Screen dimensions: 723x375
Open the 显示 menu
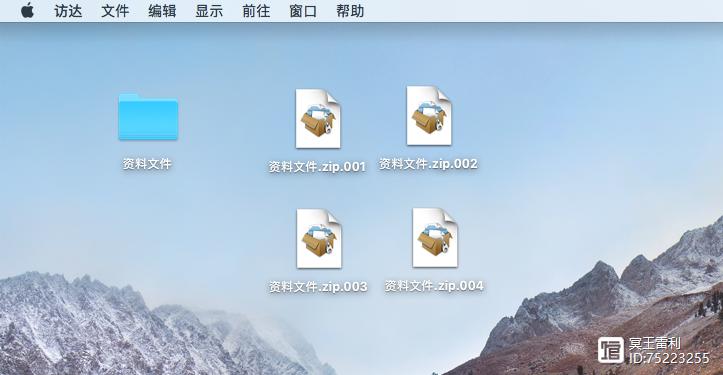(209, 11)
